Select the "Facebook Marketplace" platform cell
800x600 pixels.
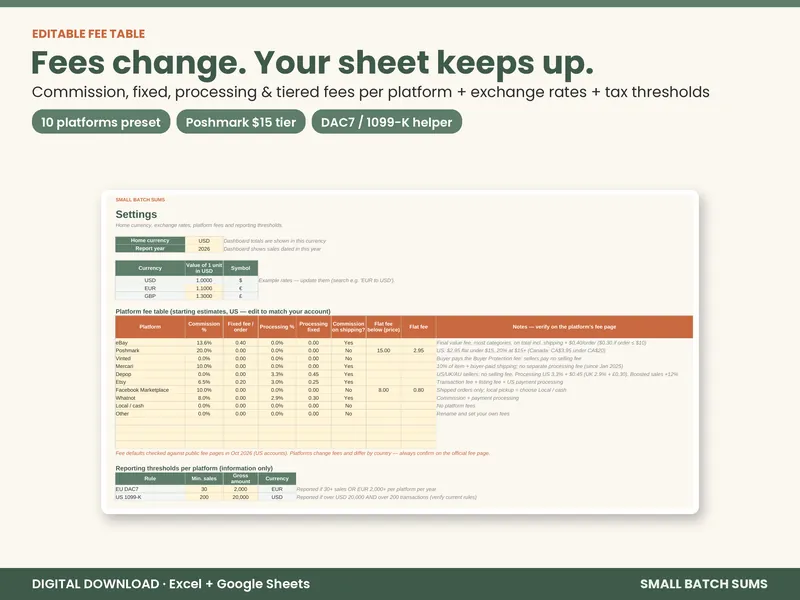click(150, 390)
